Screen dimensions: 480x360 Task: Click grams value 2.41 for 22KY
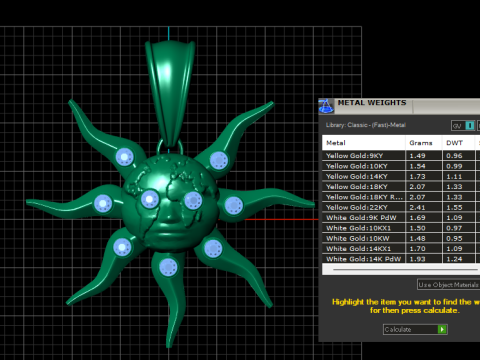tap(417, 207)
